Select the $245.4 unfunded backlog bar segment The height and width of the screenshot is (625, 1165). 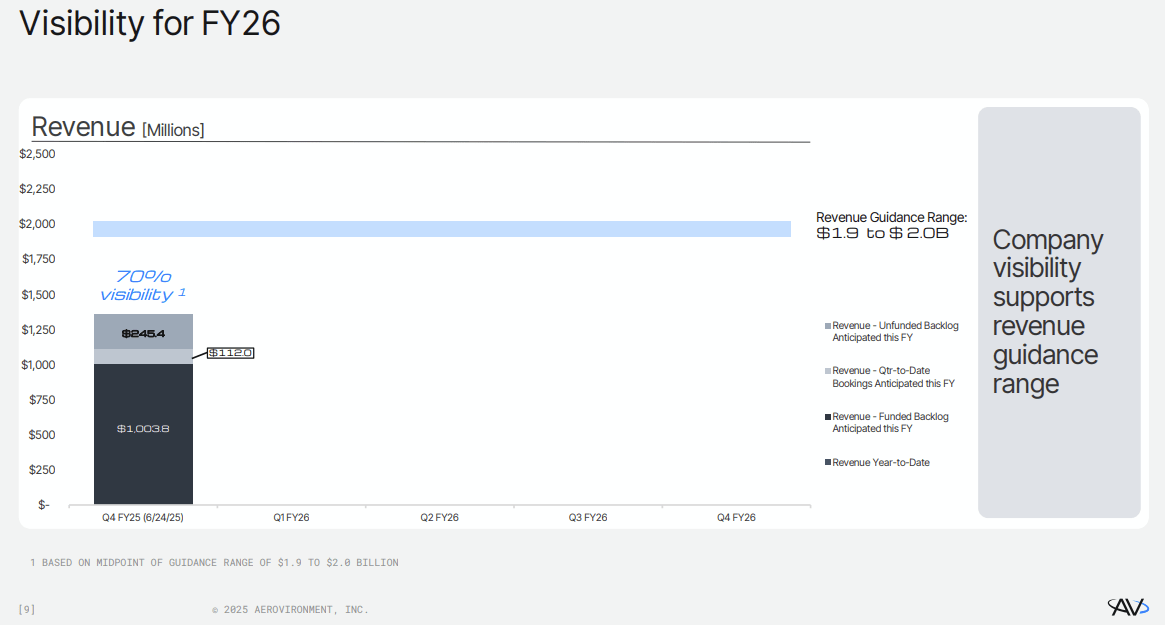[143, 332]
